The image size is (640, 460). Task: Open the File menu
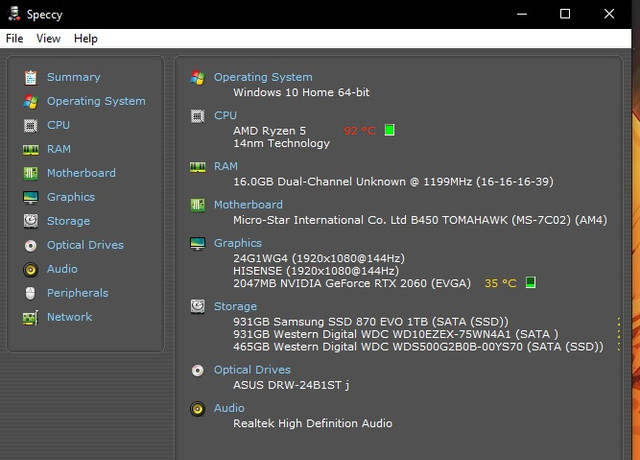[x=15, y=38]
